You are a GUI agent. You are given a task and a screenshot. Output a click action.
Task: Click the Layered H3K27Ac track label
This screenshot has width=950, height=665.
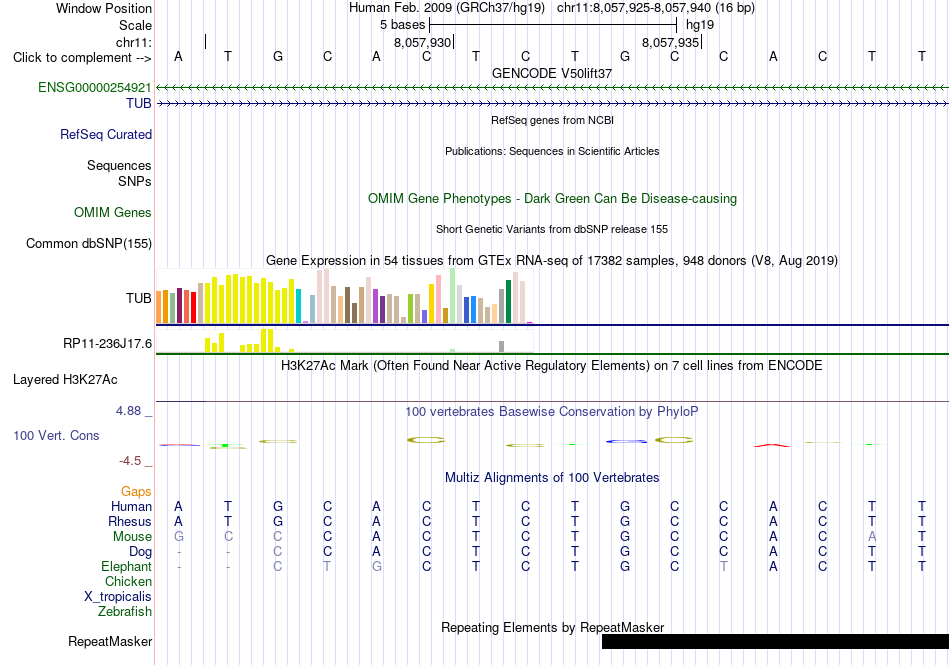(65, 380)
